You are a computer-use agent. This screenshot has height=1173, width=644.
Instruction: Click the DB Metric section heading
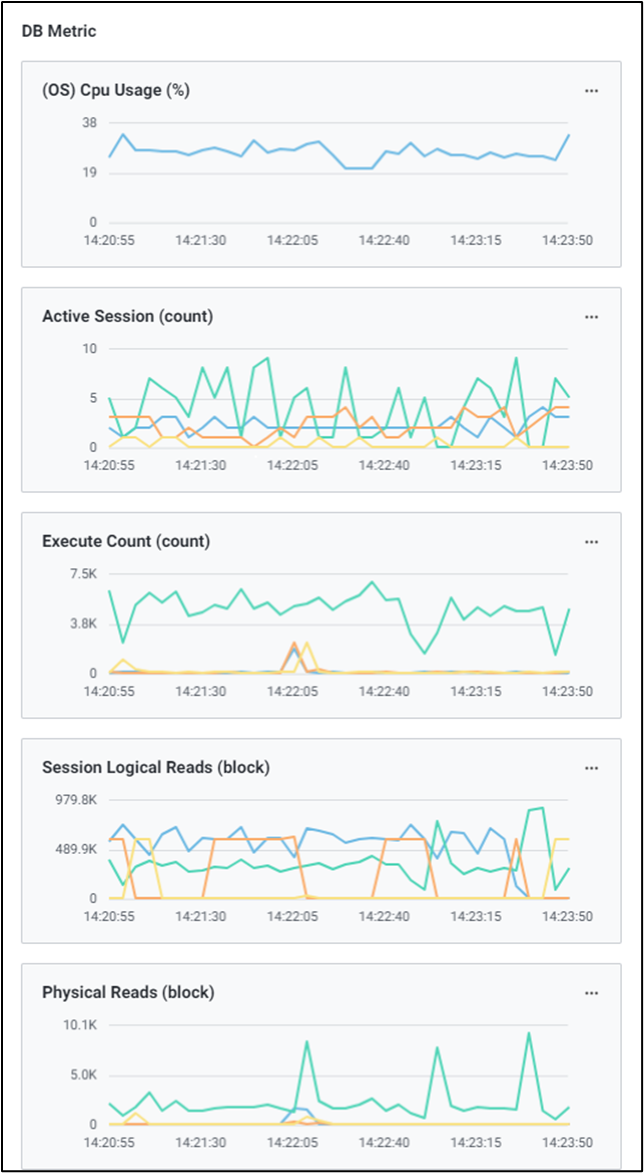(59, 31)
